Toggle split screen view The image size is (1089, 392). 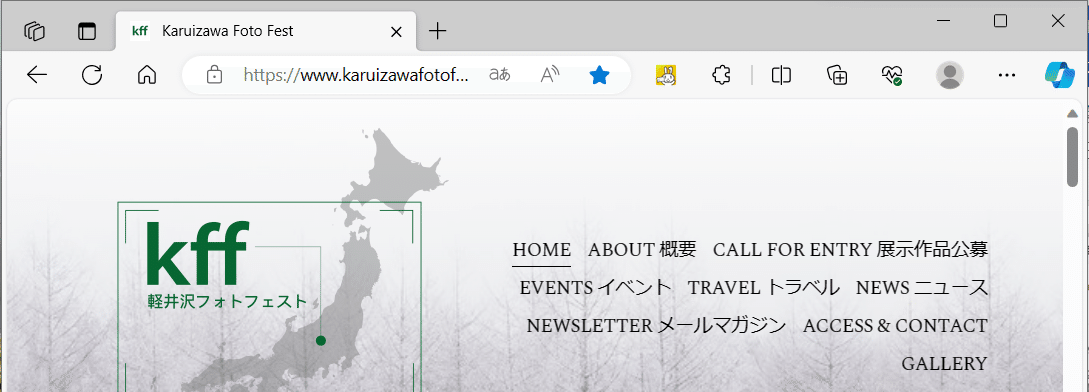(x=781, y=75)
